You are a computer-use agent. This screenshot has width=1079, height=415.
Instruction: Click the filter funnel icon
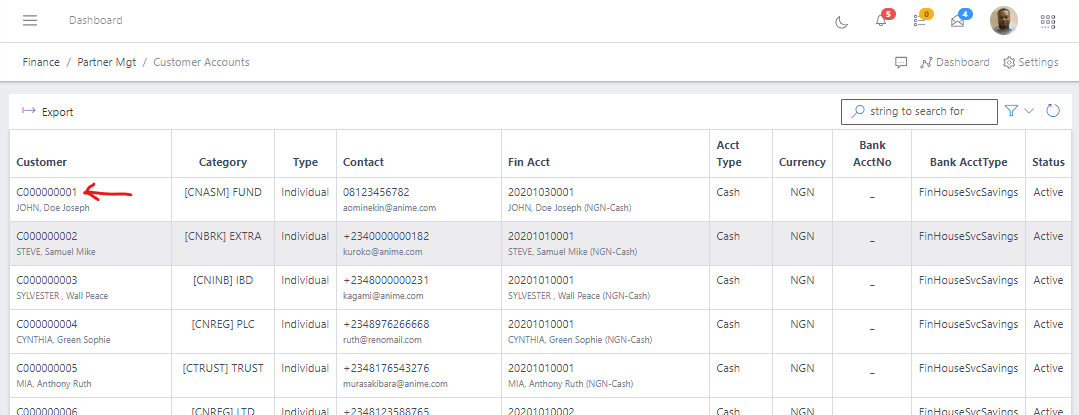coord(1011,111)
